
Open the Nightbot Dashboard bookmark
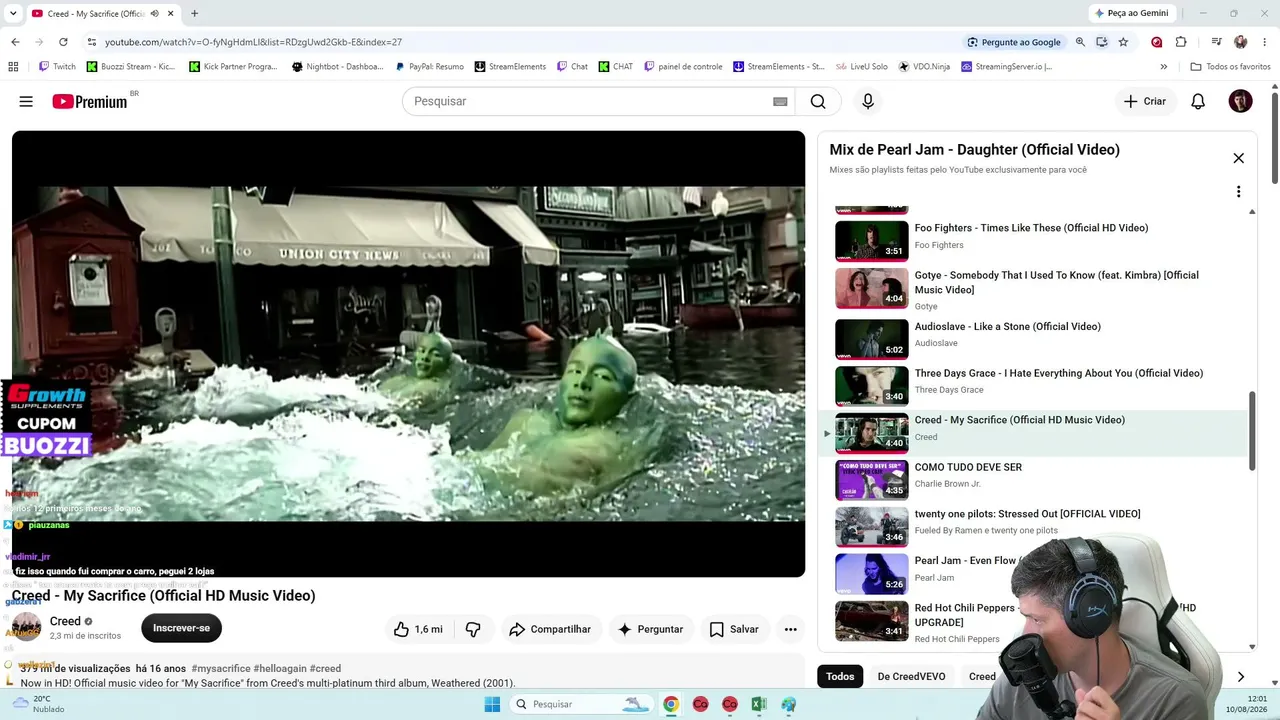[x=338, y=67]
